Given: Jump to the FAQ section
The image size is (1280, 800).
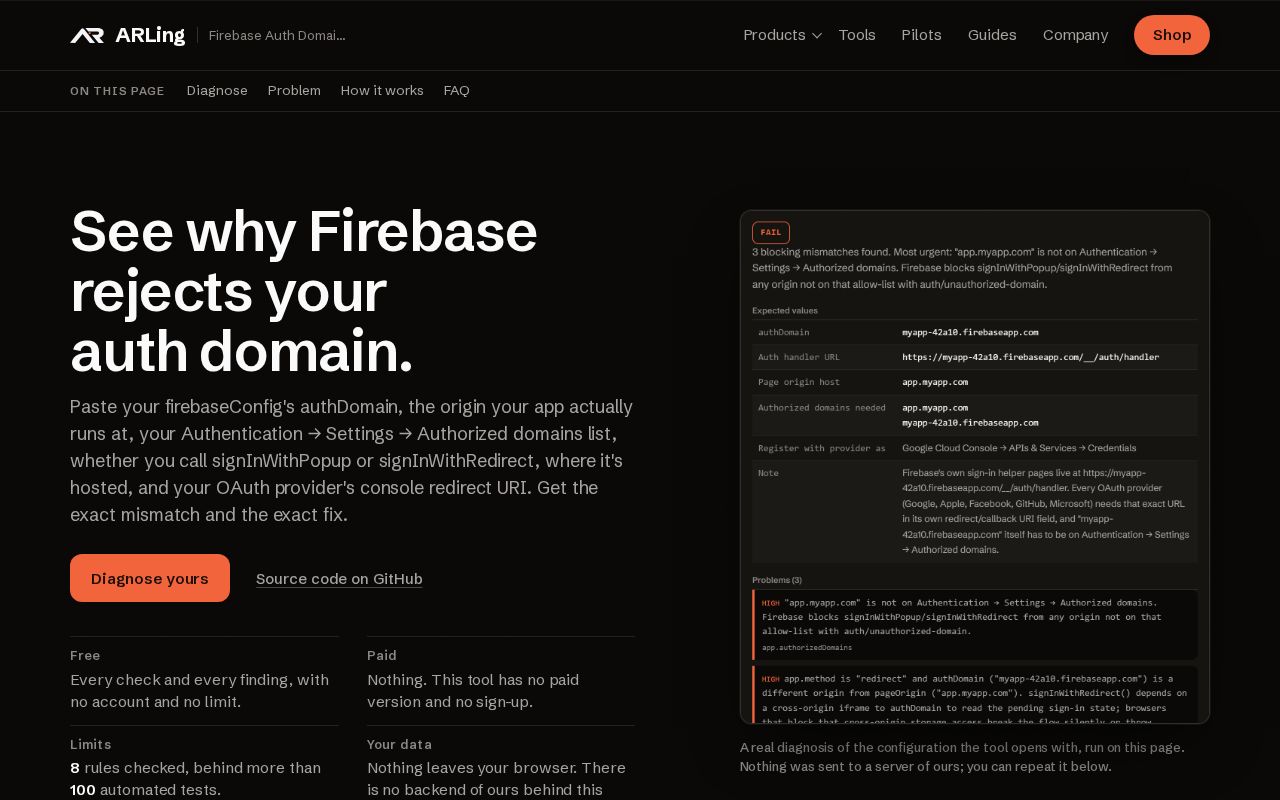Looking at the screenshot, I should pos(457,90).
